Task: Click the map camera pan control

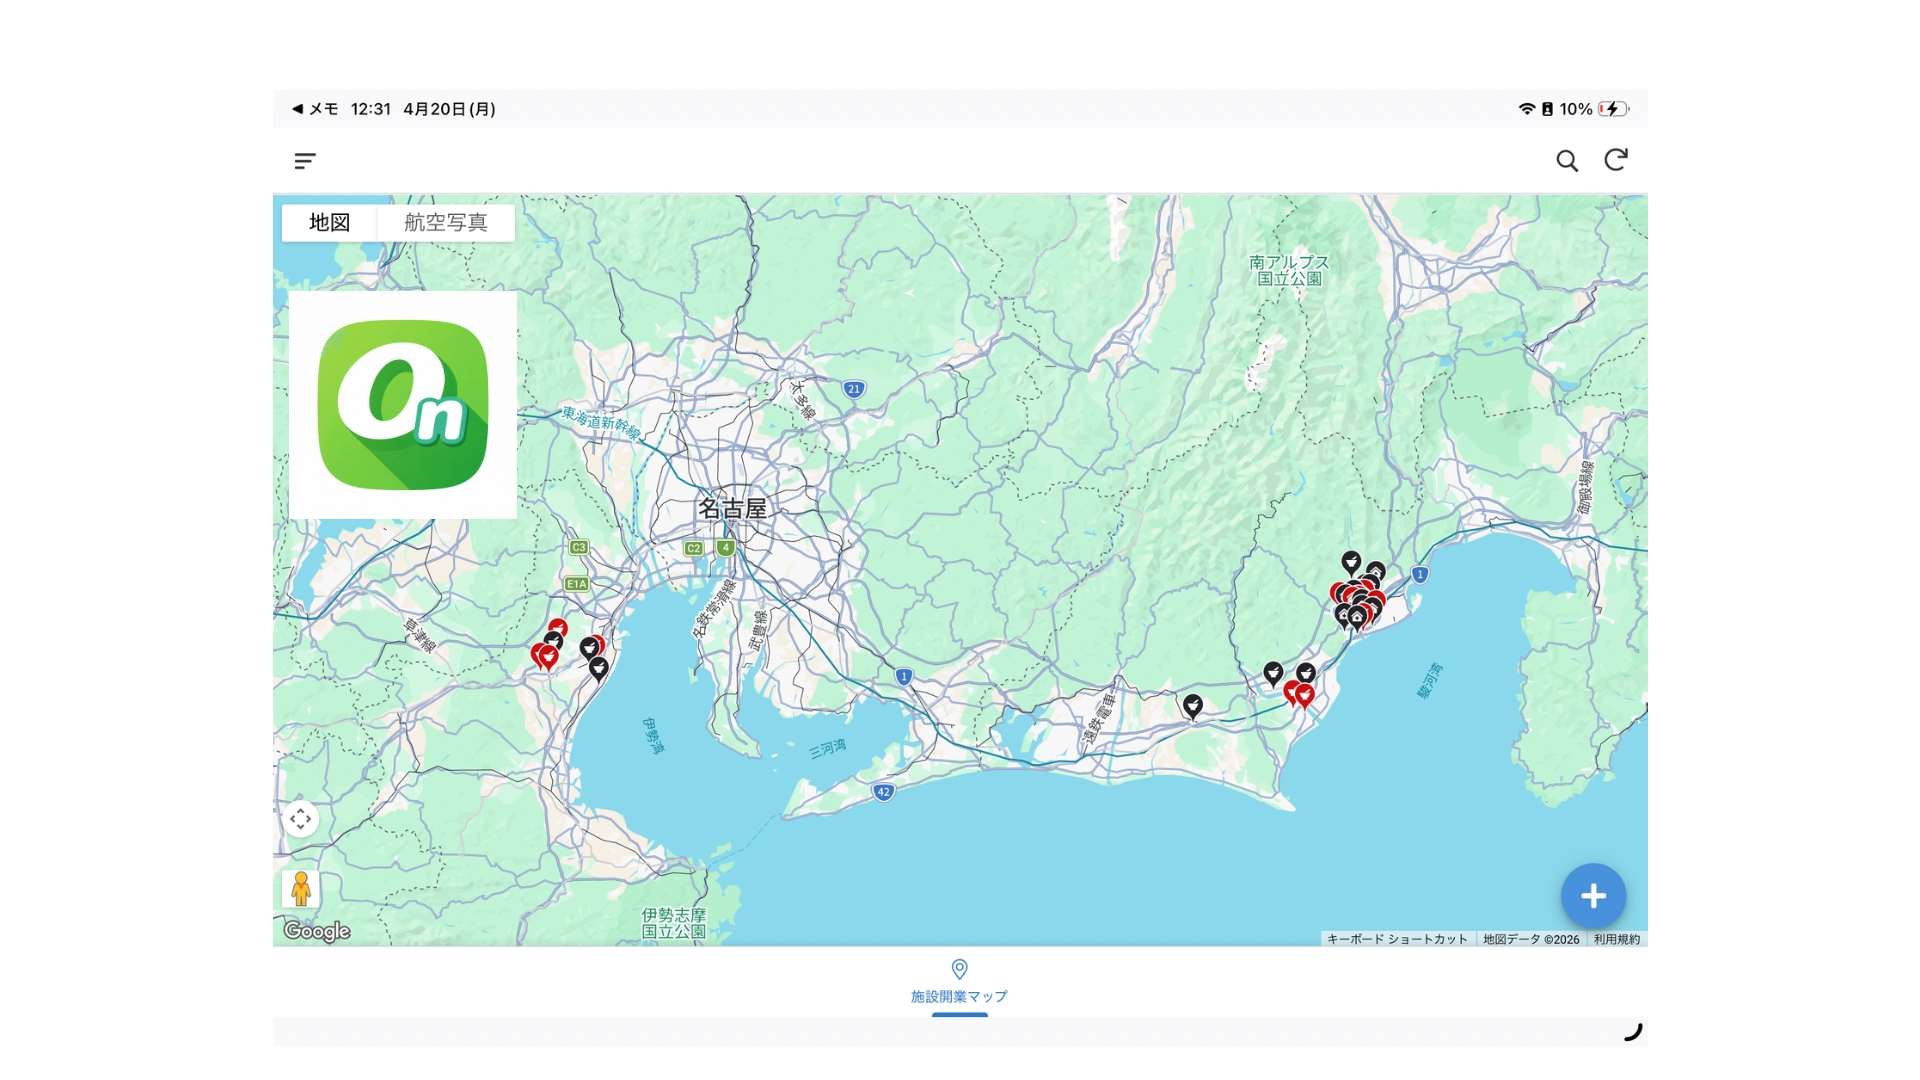Action: pos(301,819)
